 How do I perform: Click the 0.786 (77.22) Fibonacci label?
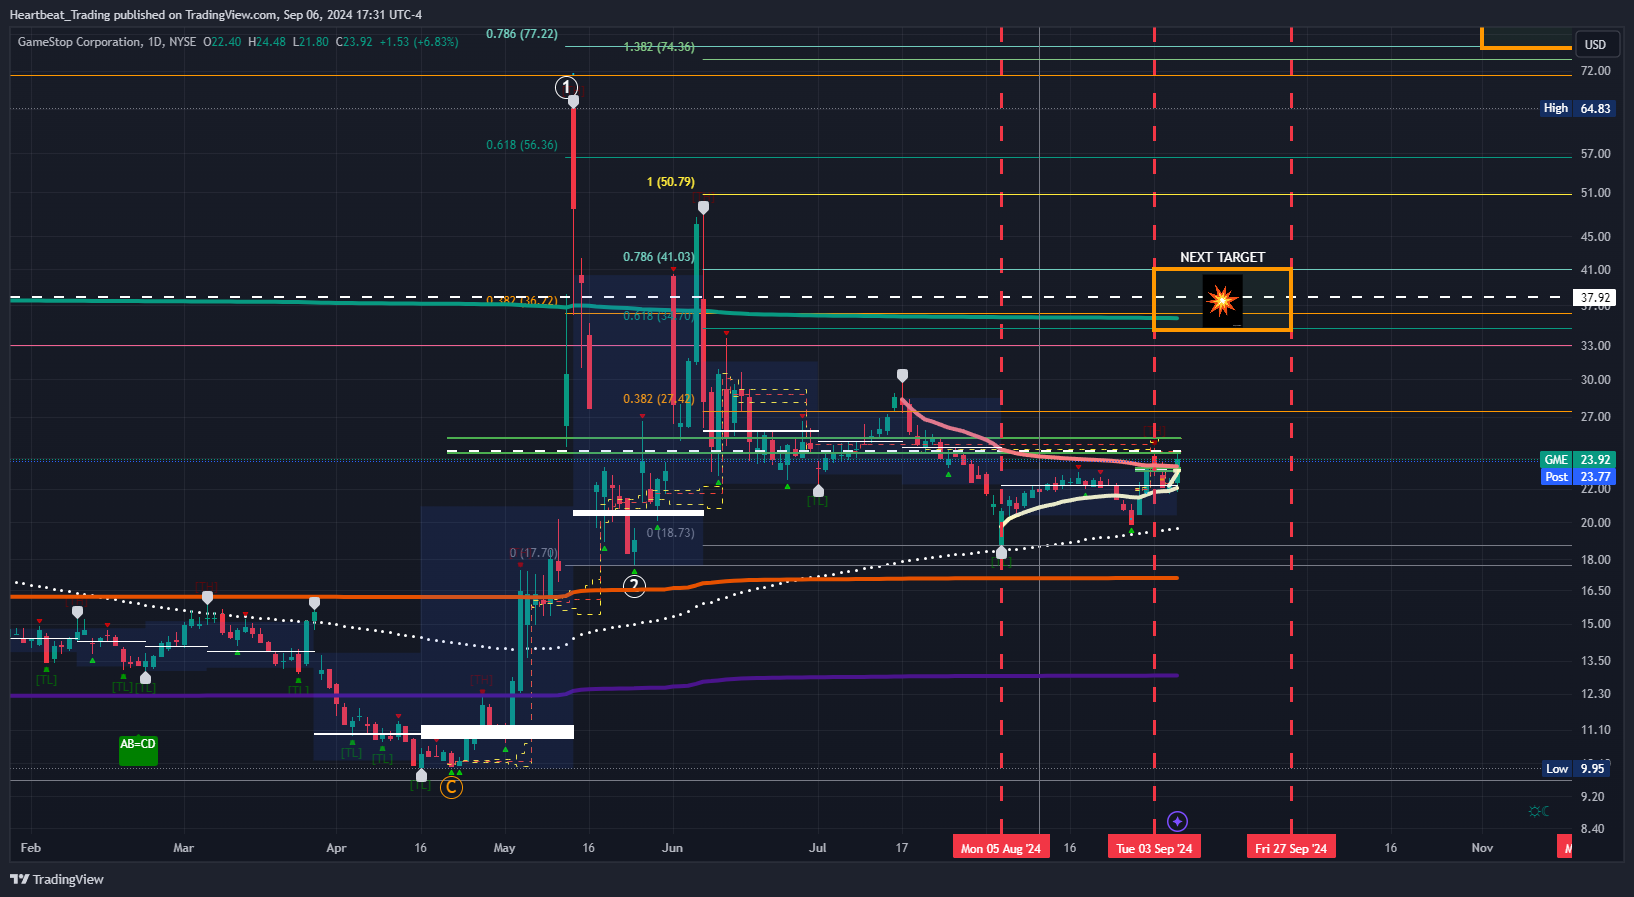[522, 34]
